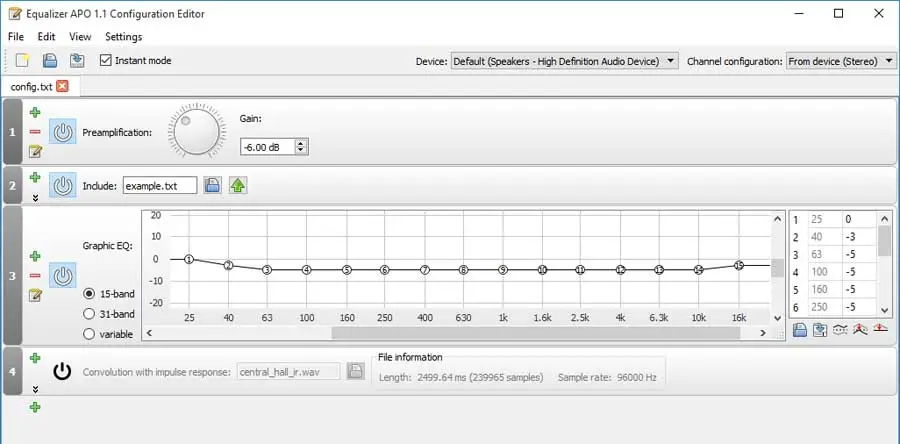Browse for the Include file

point(212,185)
